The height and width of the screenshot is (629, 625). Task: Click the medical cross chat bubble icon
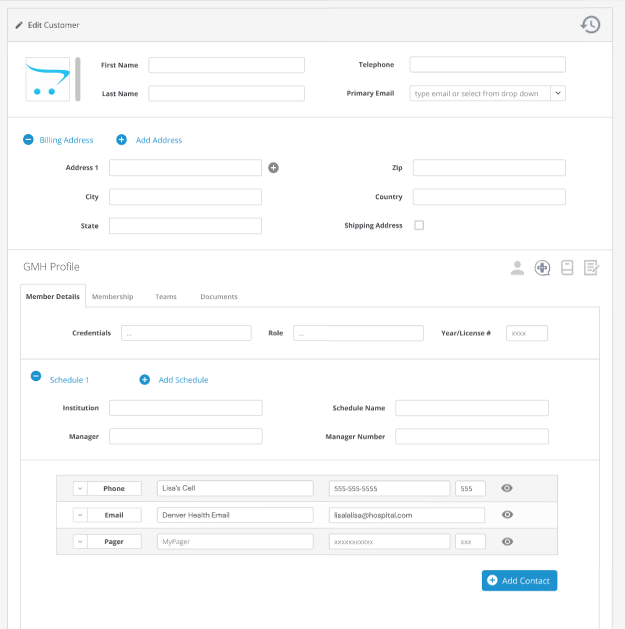[542, 268]
